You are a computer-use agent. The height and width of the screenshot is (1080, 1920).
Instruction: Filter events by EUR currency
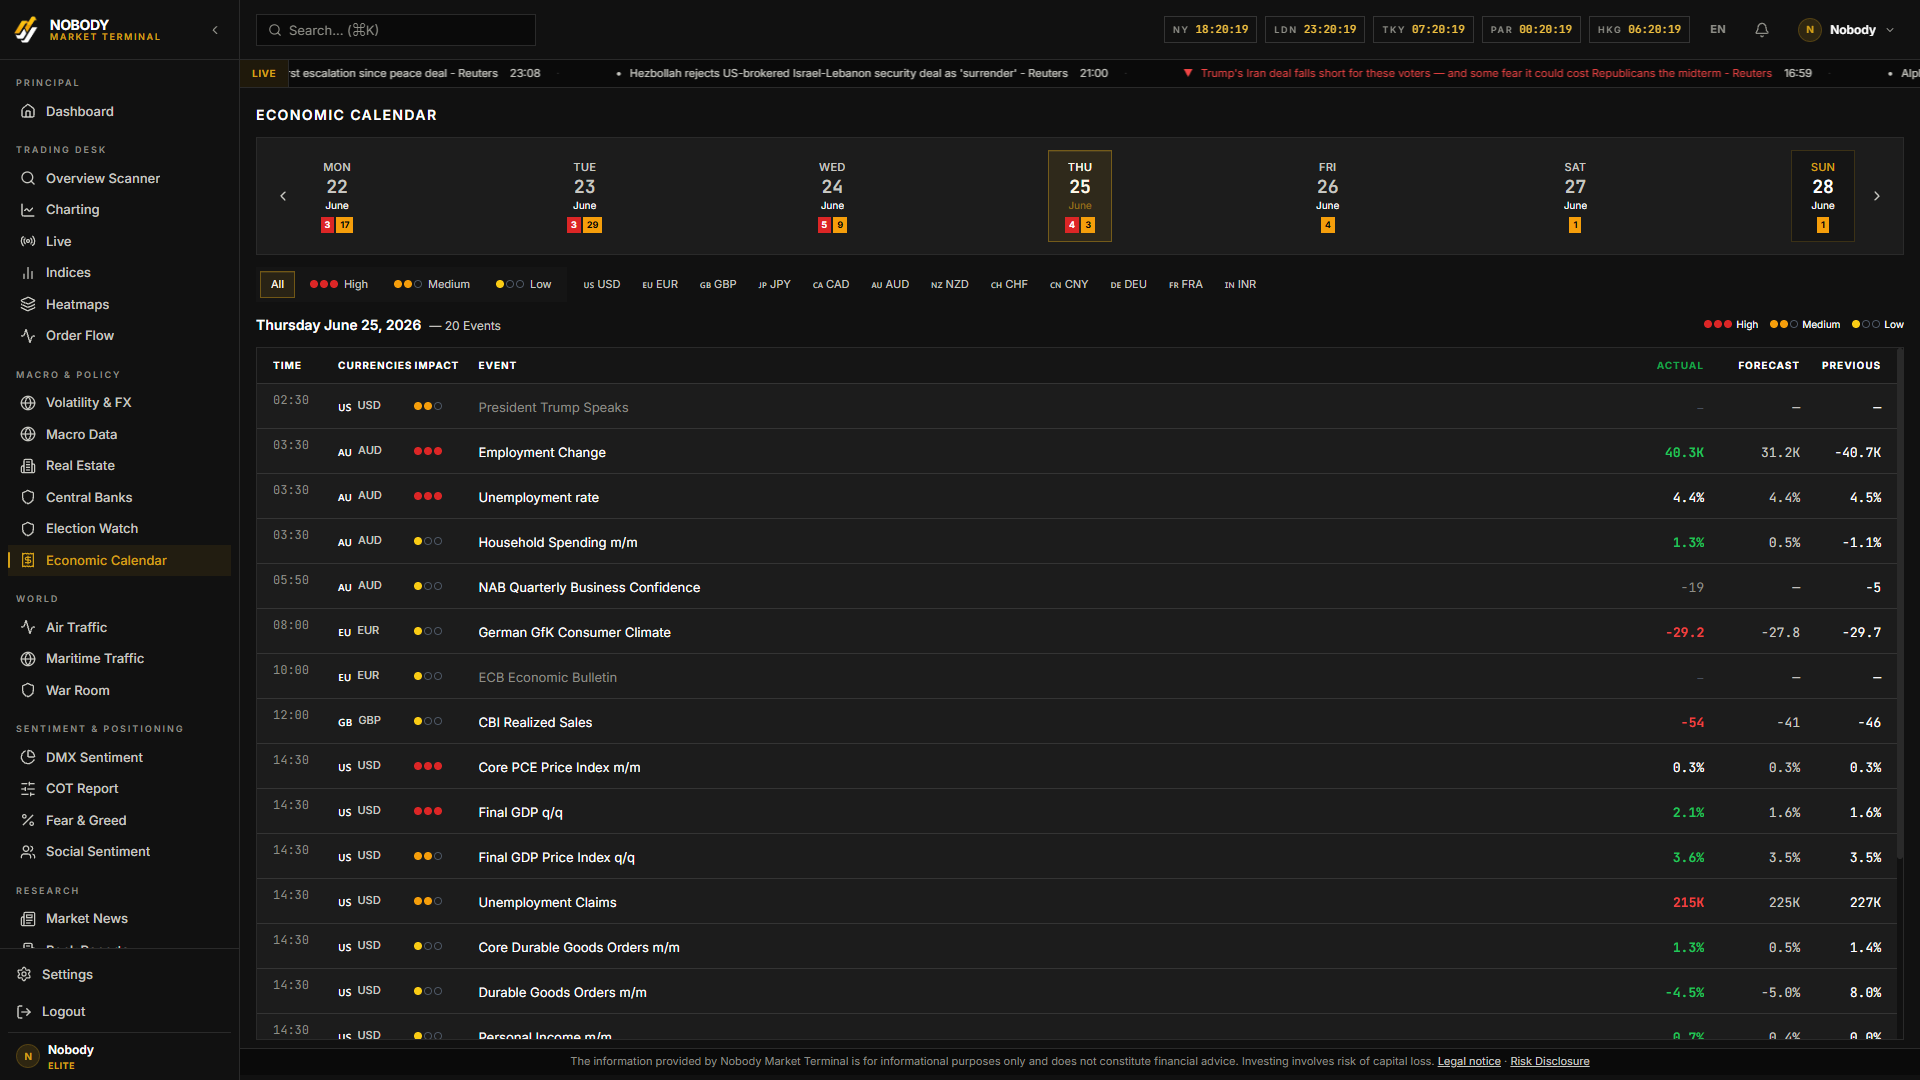click(x=660, y=284)
